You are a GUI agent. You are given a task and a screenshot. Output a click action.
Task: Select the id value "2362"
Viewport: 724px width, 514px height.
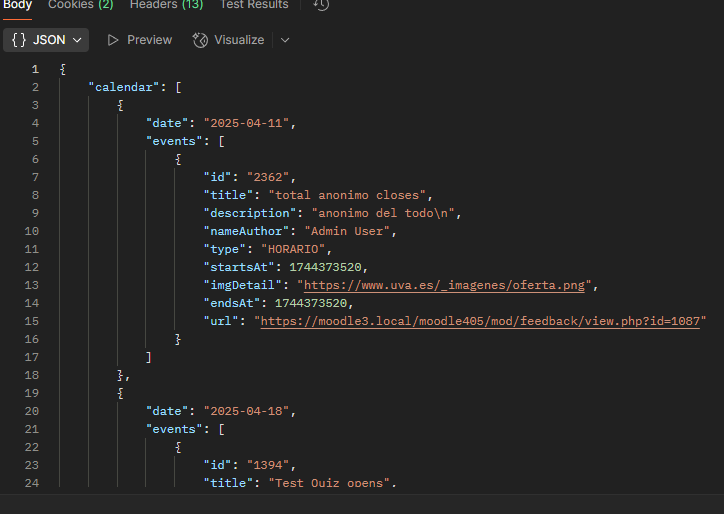pyautogui.click(x=268, y=177)
